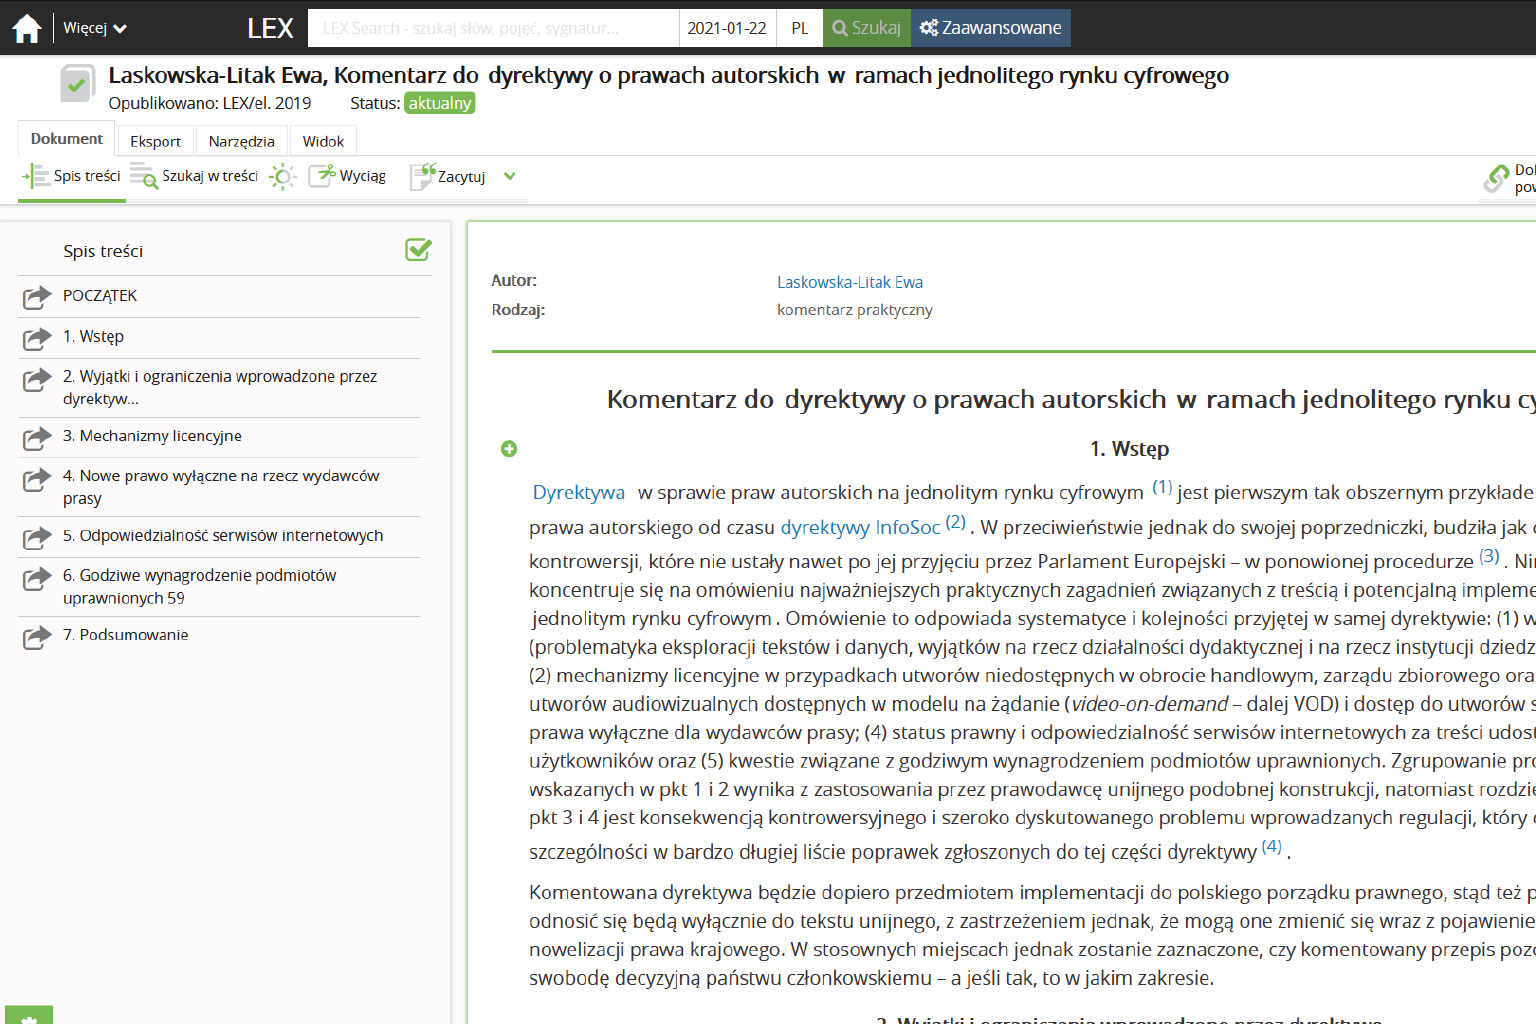Click the Wyciąg extract icon

coord(322,176)
